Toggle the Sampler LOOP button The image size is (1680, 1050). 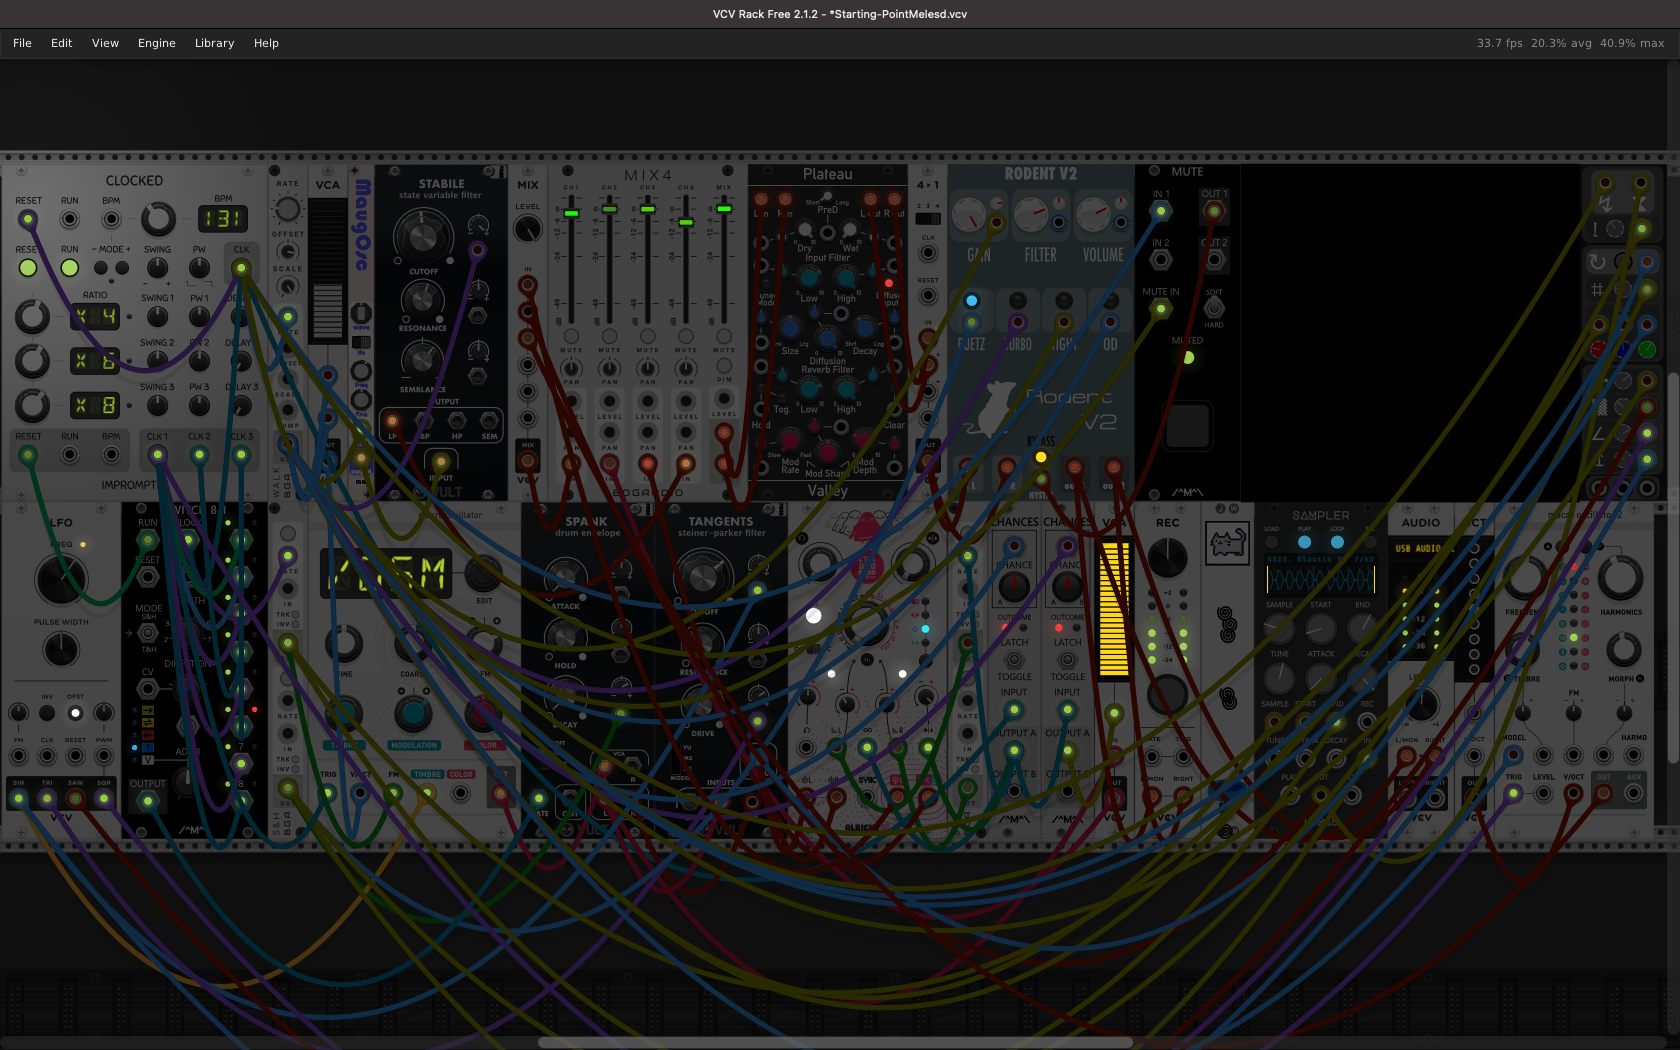coord(1337,542)
